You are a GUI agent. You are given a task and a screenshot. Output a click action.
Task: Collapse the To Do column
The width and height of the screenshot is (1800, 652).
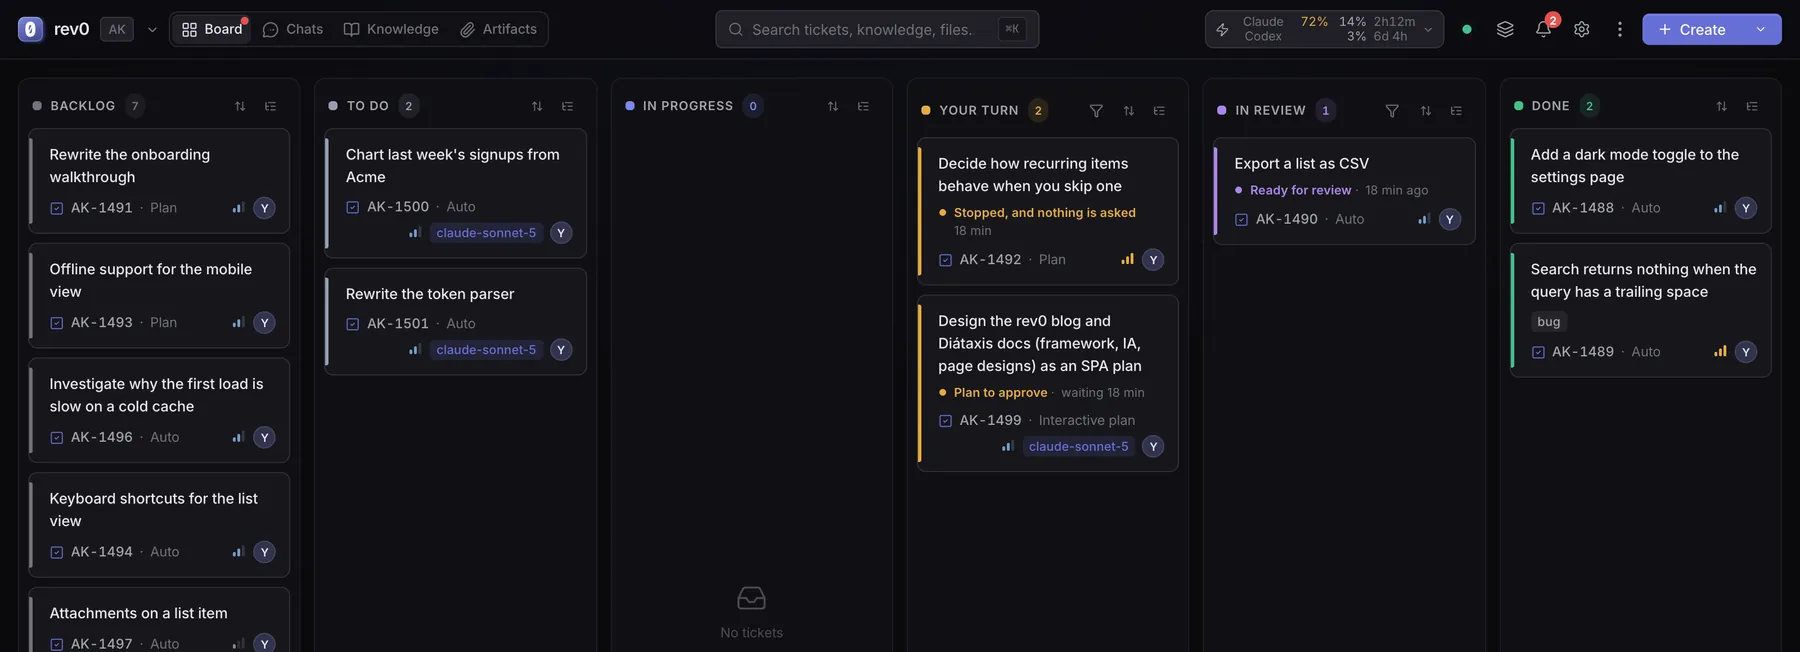(x=567, y=106)
